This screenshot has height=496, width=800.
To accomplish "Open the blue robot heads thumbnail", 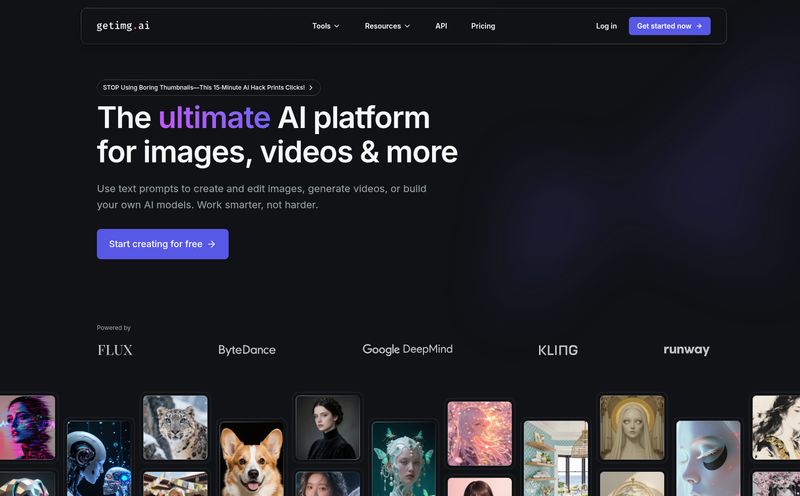I will tap(99, 459).
